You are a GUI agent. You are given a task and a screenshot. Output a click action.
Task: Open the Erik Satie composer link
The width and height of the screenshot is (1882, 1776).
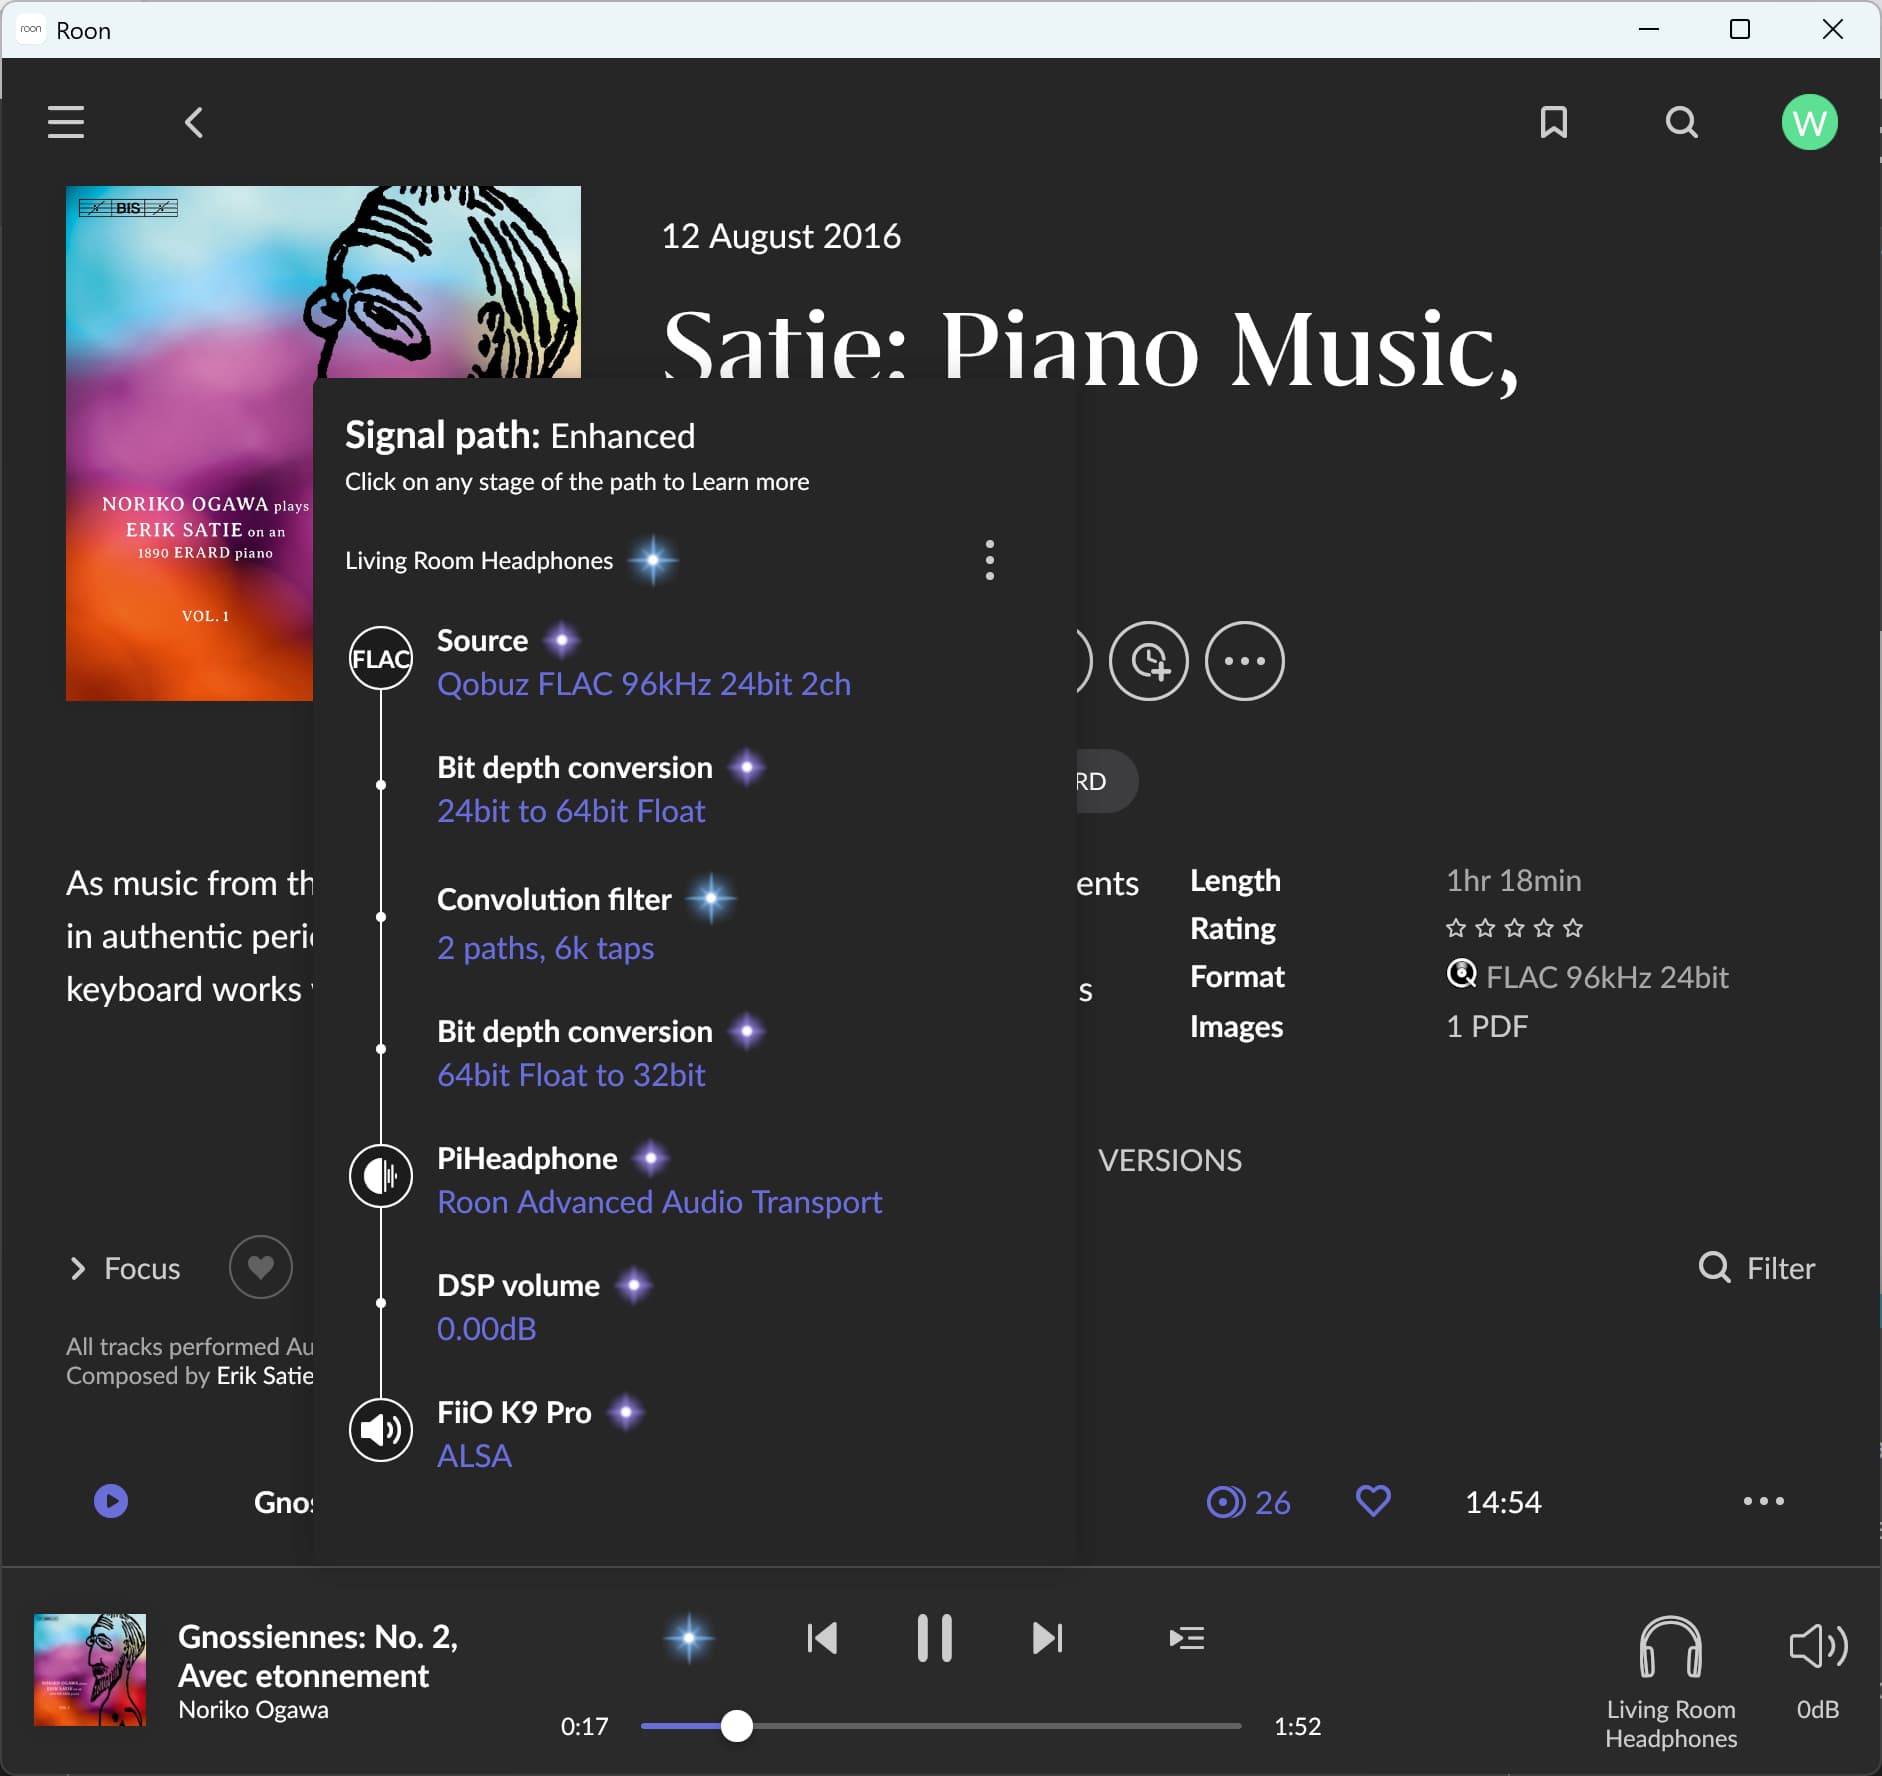pyautogui.click(x=264, y=1376)
